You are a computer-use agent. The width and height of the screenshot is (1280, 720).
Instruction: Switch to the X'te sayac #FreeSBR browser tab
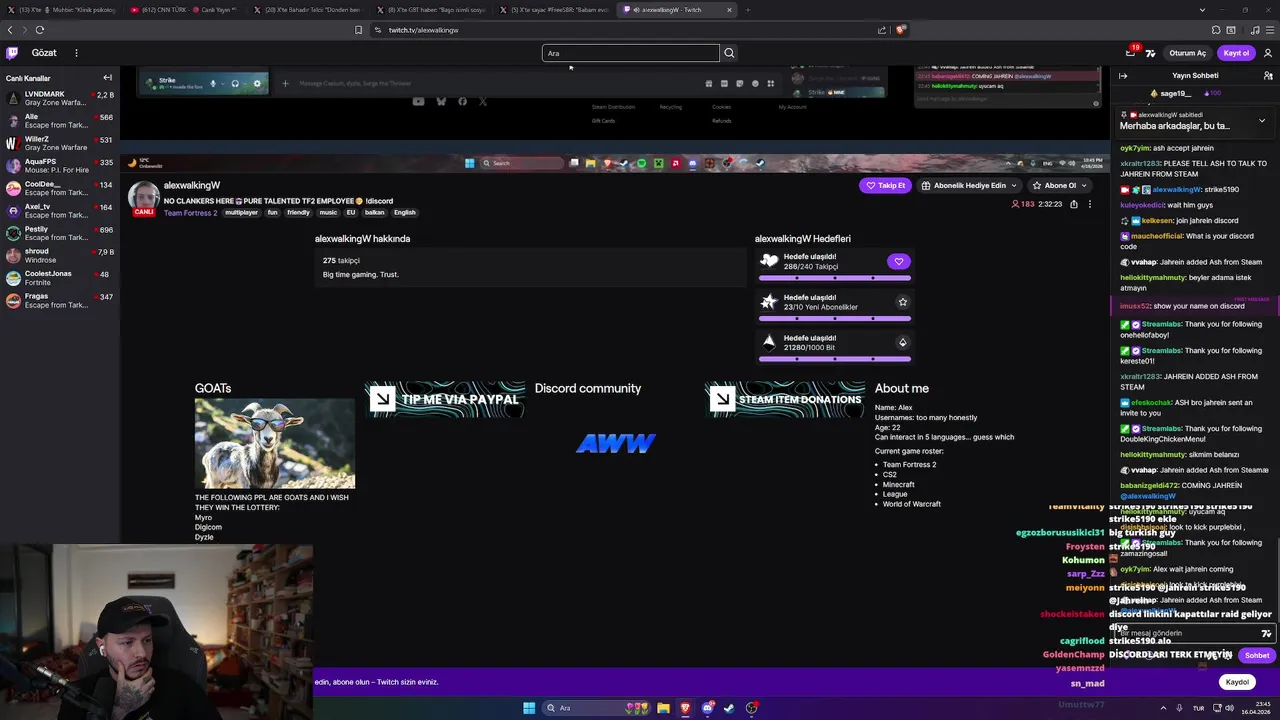[552, 10]
